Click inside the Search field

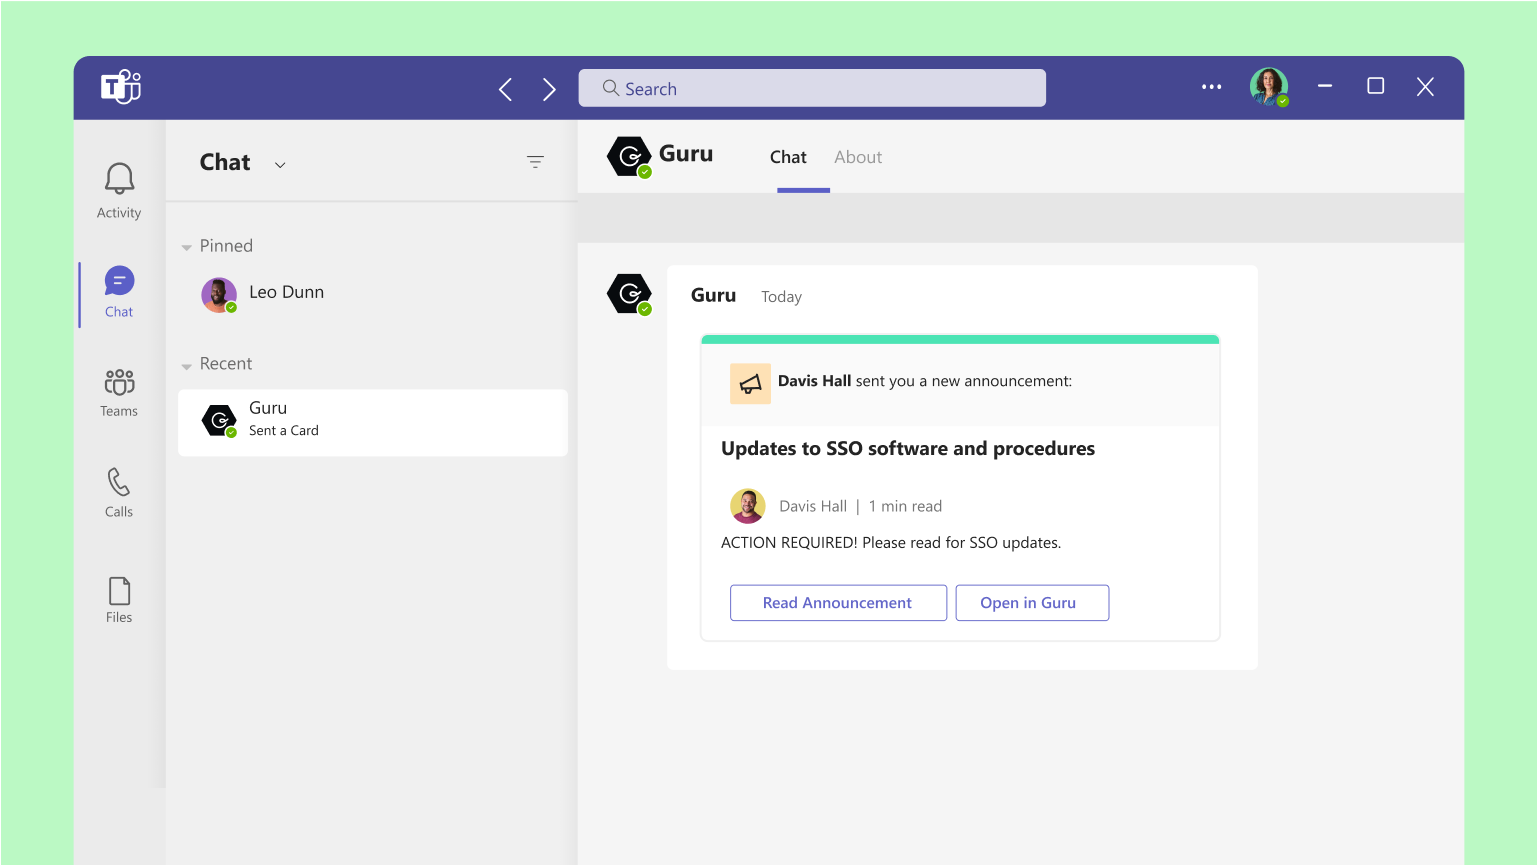click(812, 88)
